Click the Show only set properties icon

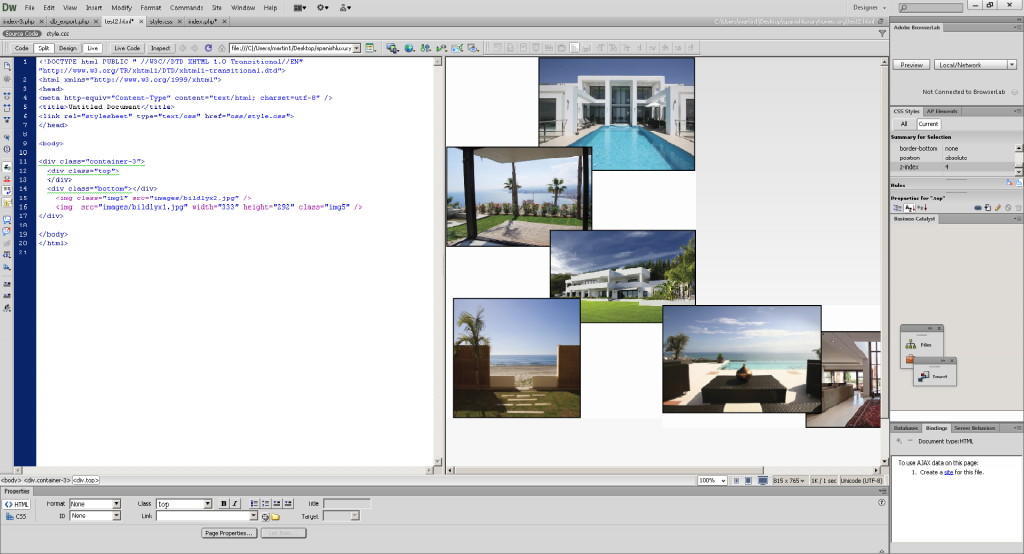pyautogui.click(x=922, y=208)
